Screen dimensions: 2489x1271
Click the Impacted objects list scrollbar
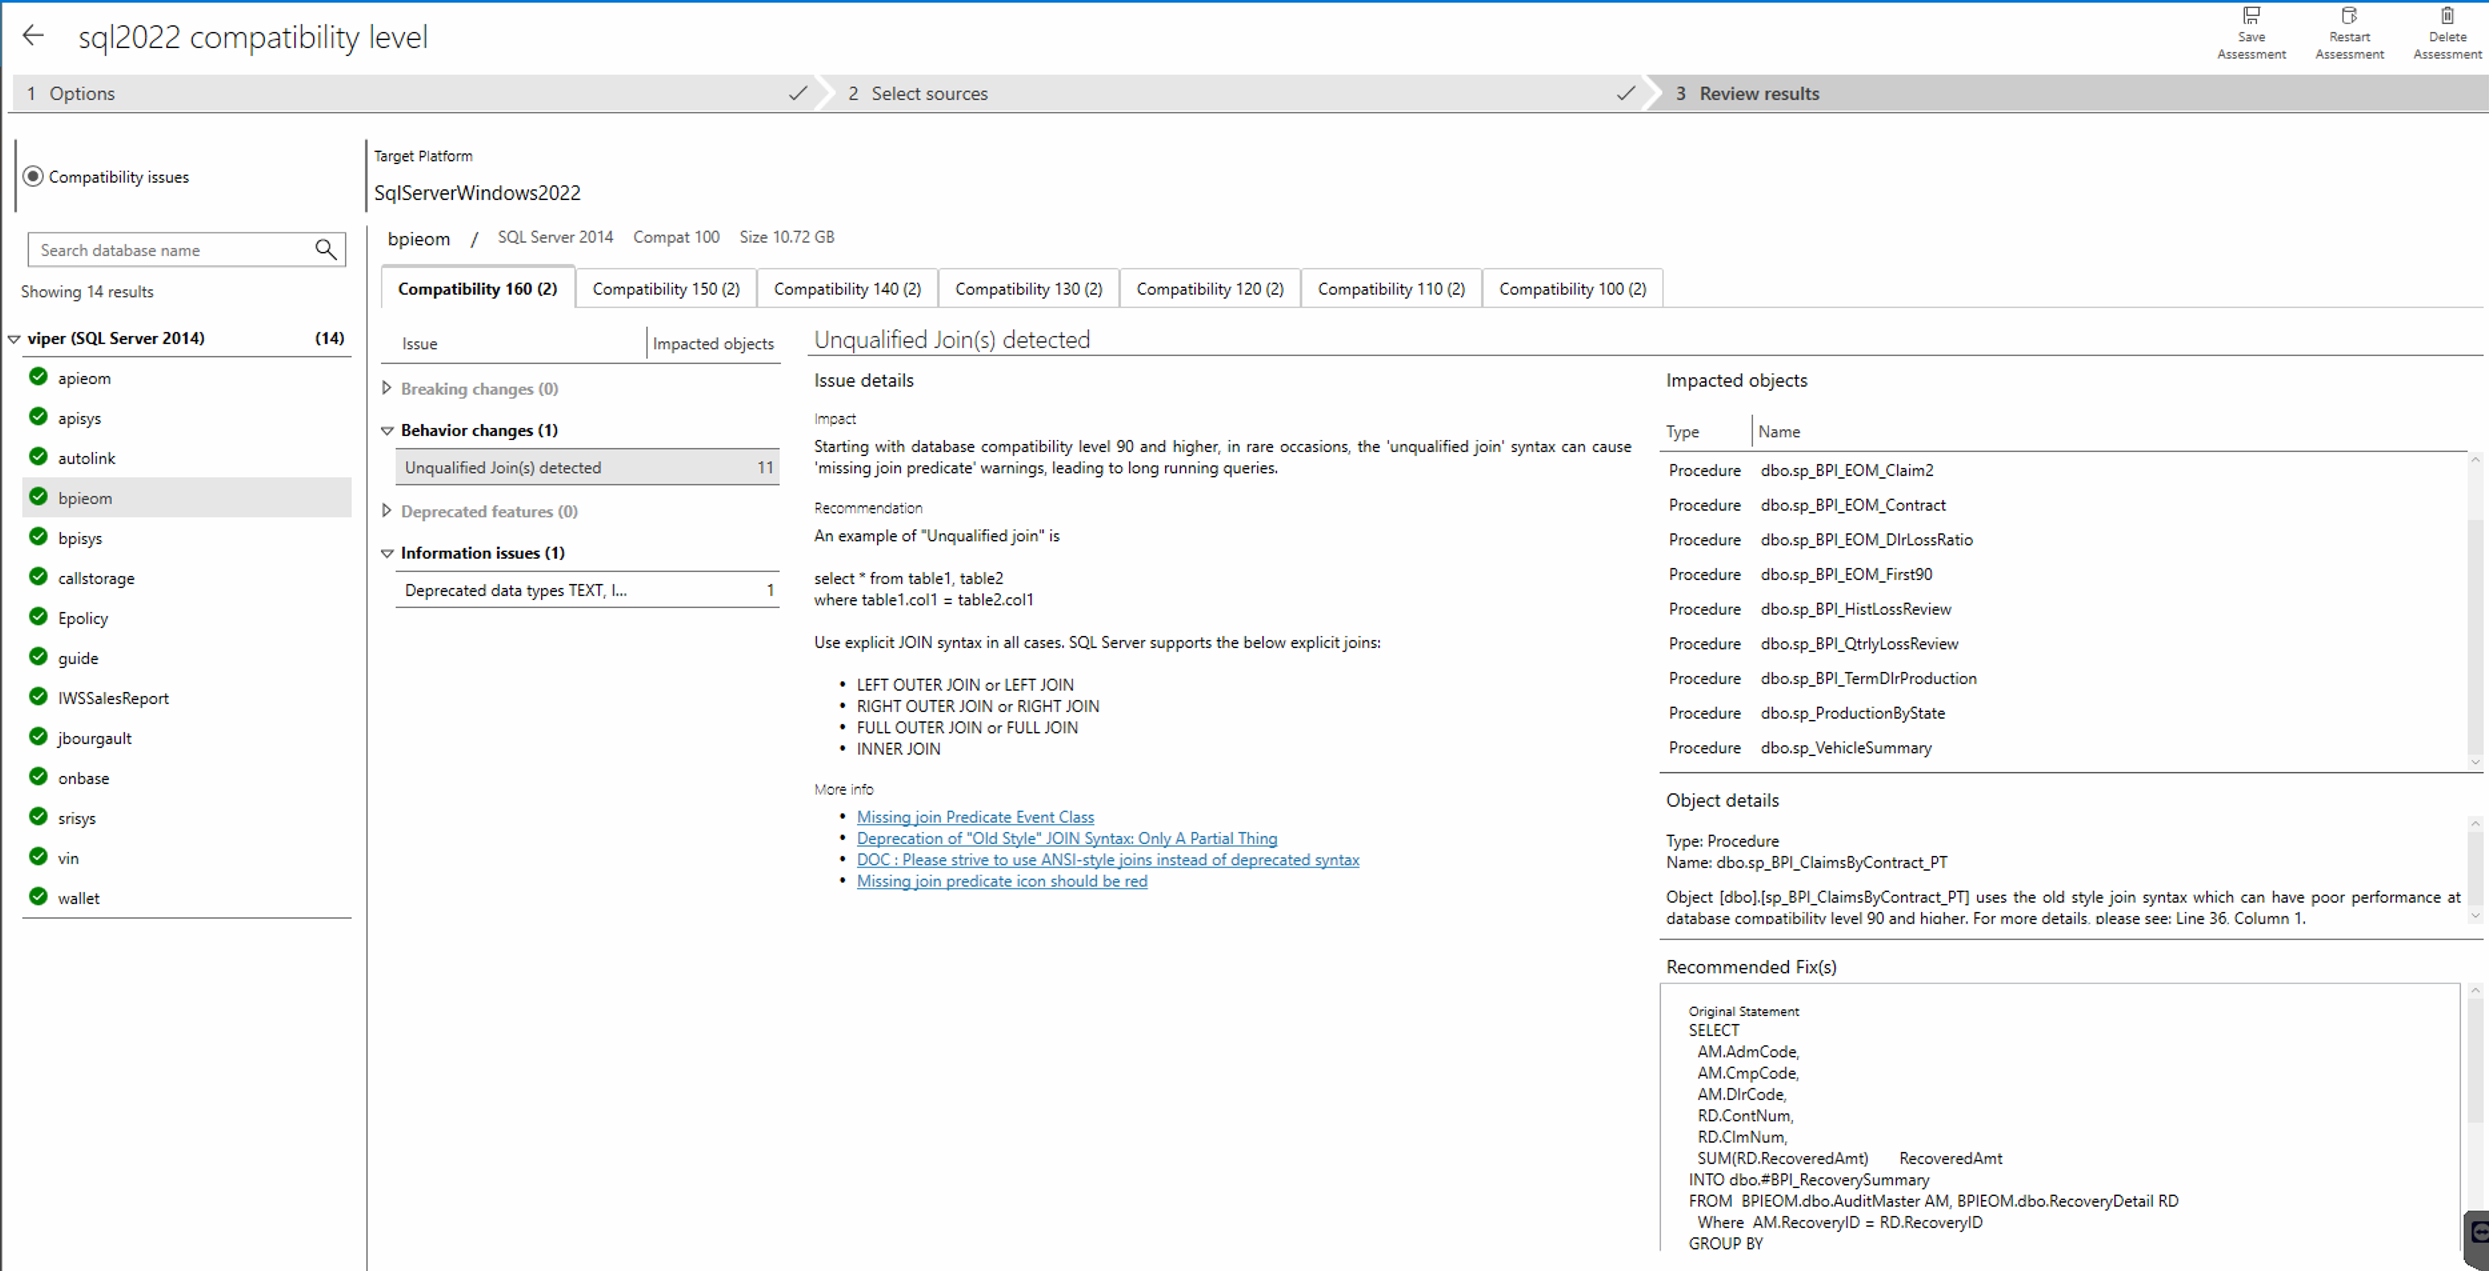pyautogui.click(x=2475, y=610)
